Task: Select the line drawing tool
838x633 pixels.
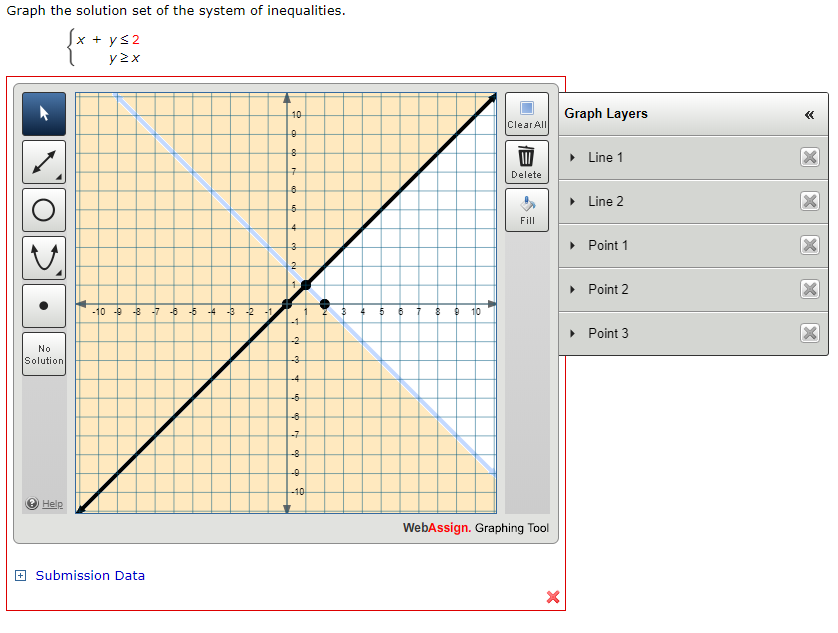Action: pyautogui.click(x=43, y=161)
